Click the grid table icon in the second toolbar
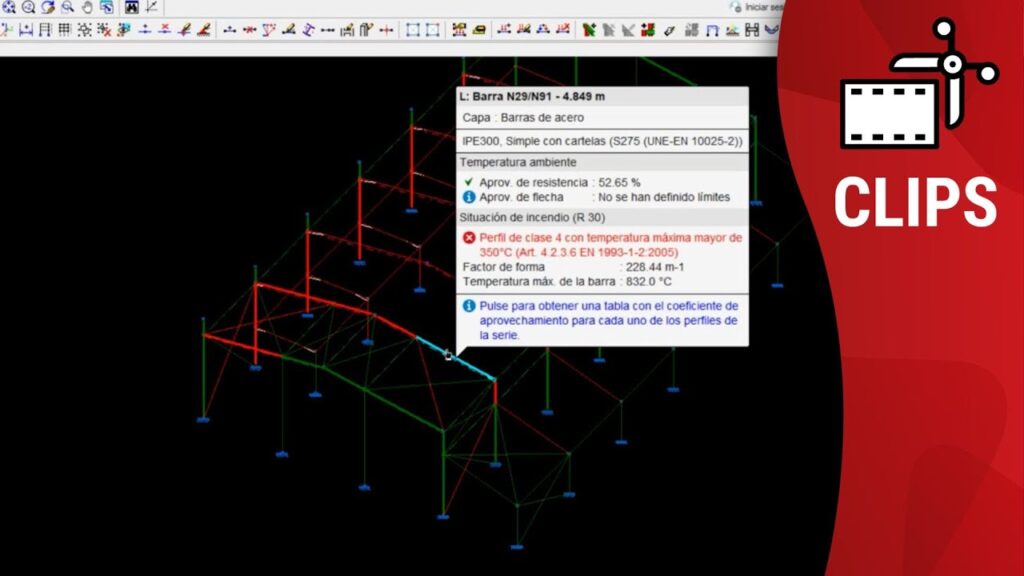This screenshot has width=1024, height=576. point(64,30)
